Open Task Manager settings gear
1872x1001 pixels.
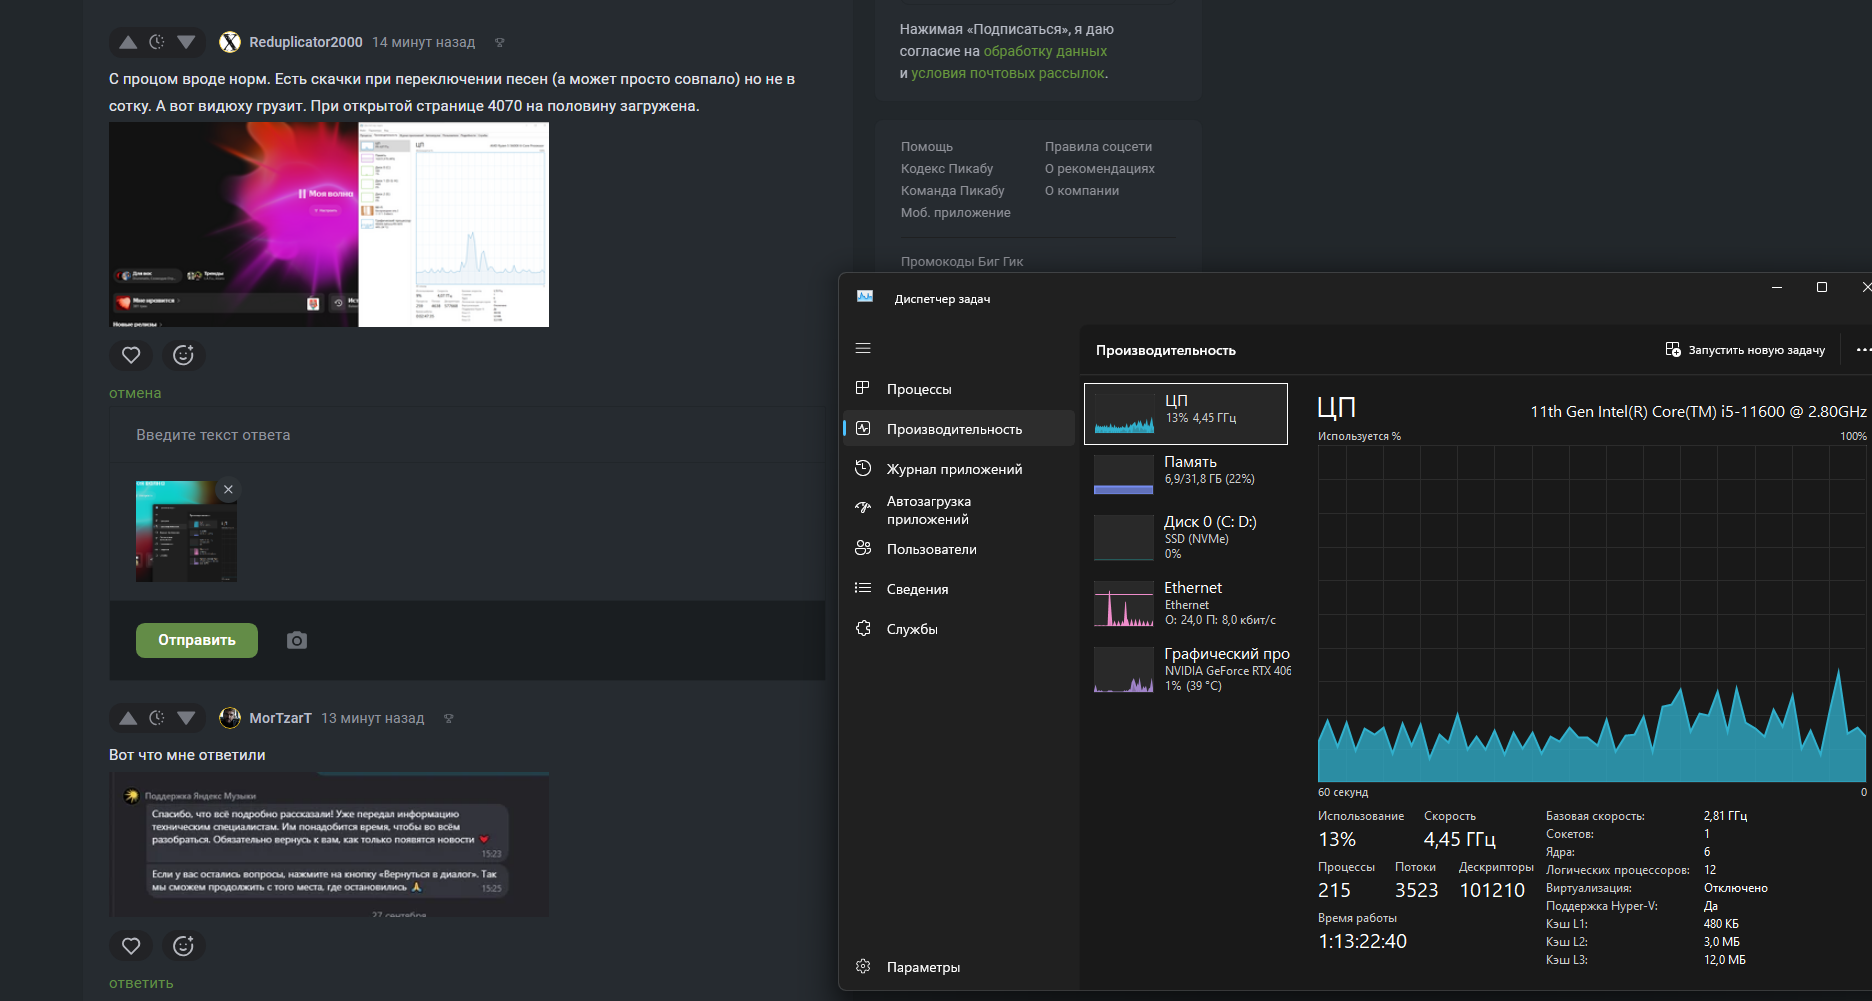pyautogui.click(x=863, y=966)
